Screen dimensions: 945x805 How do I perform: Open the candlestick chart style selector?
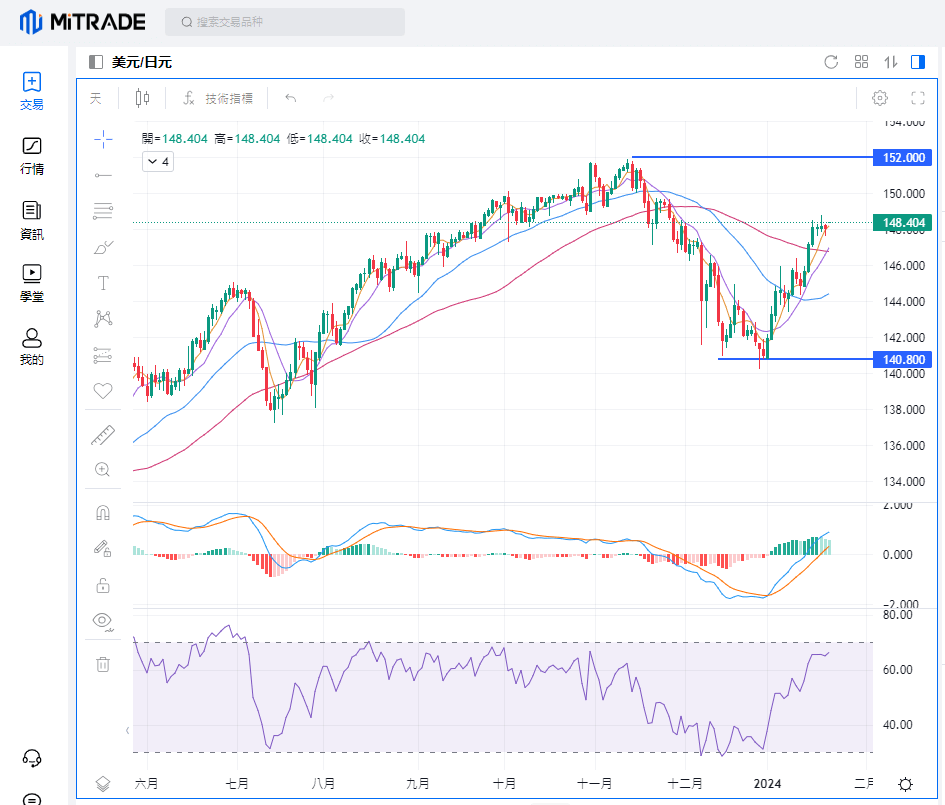(142, 98)
